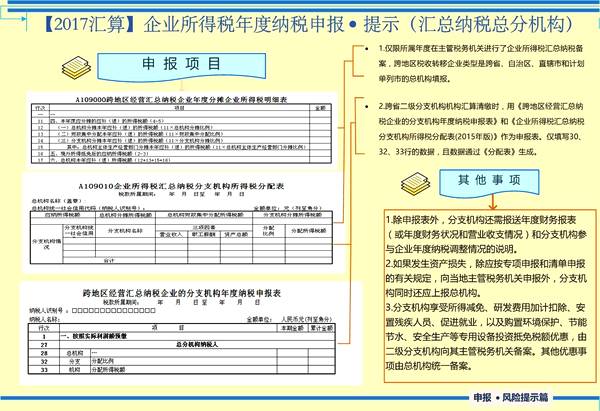Click the 分支机构分摊所得税额 header cell
Screen dimensions: 600x411
coord(292,215)
